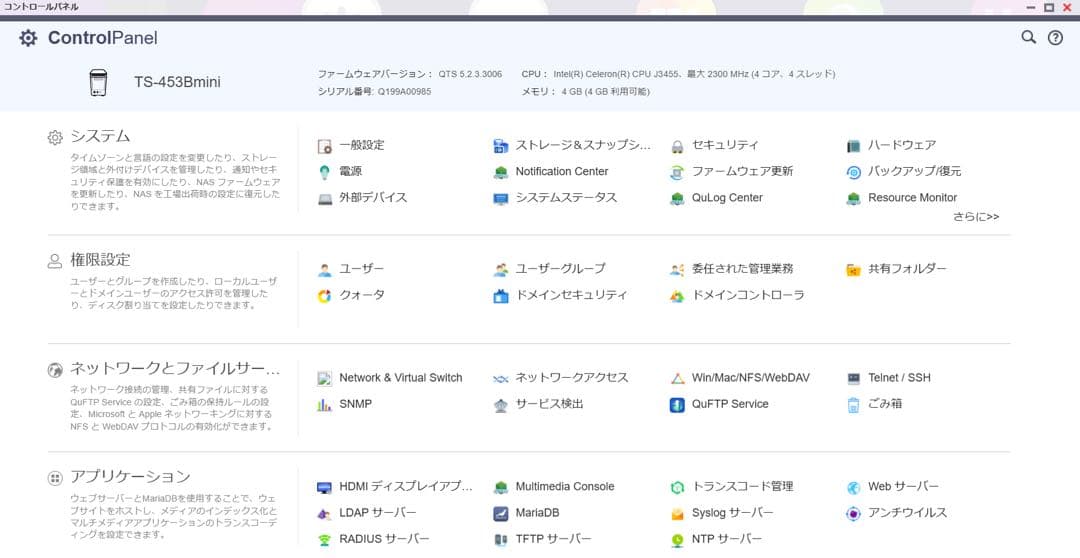Click the help question mark icon

click(x=1055, y=38)
